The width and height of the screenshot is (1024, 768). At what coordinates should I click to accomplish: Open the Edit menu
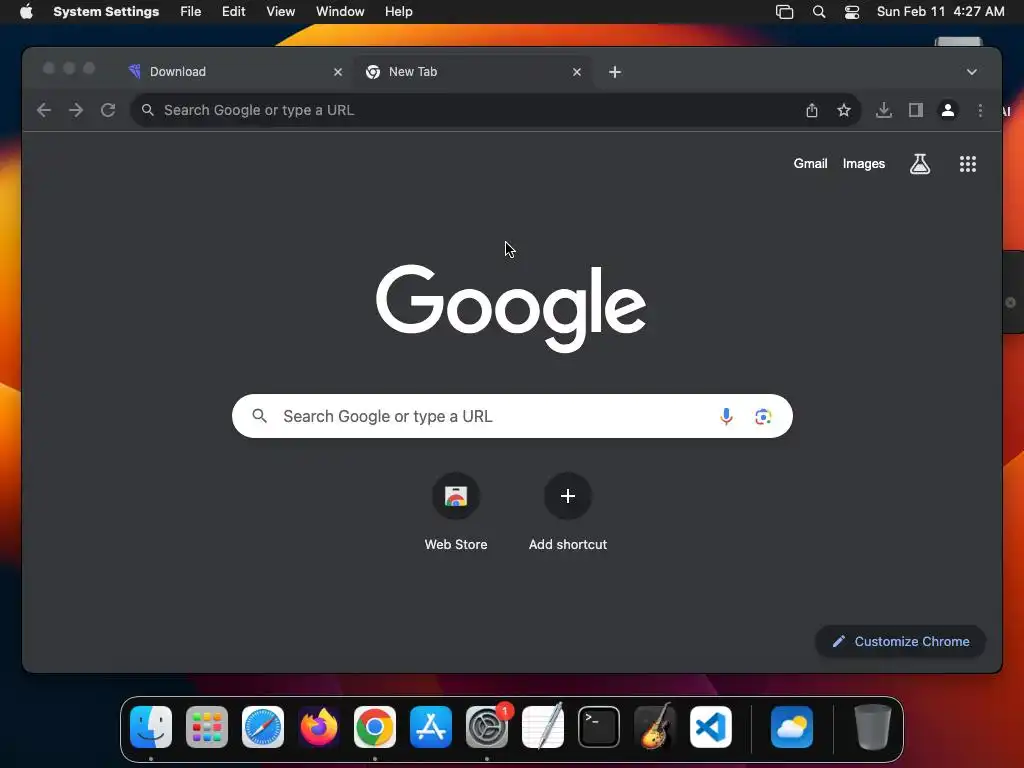point(233,12)
